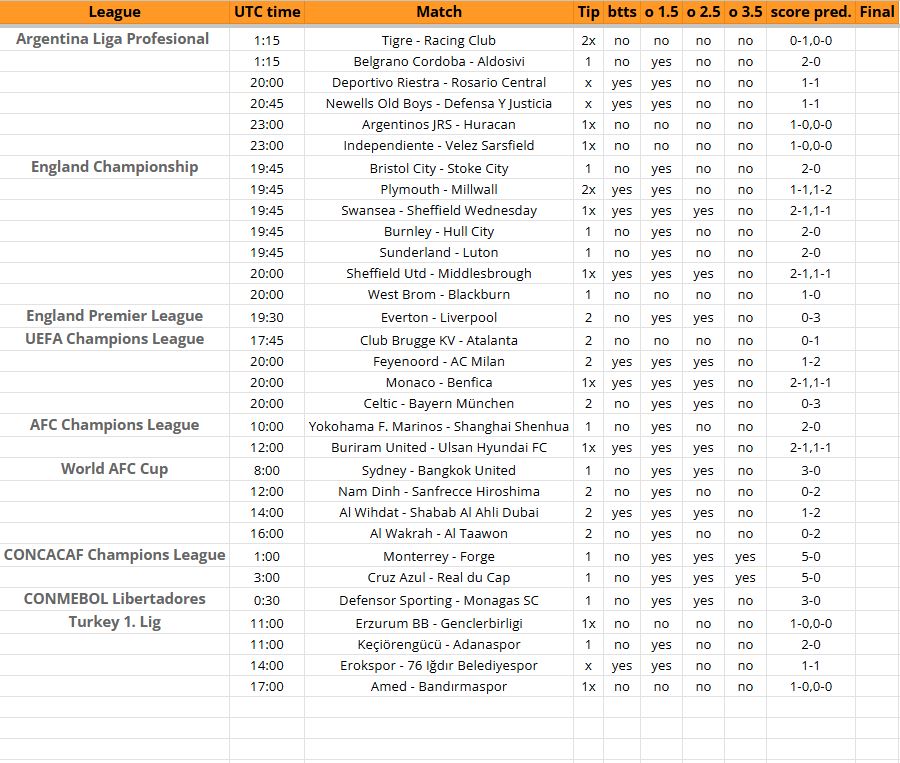Screen dimensions: 900x763
Task: Click the Feyenoord - AC Milan match
Action: click(439, 362)
